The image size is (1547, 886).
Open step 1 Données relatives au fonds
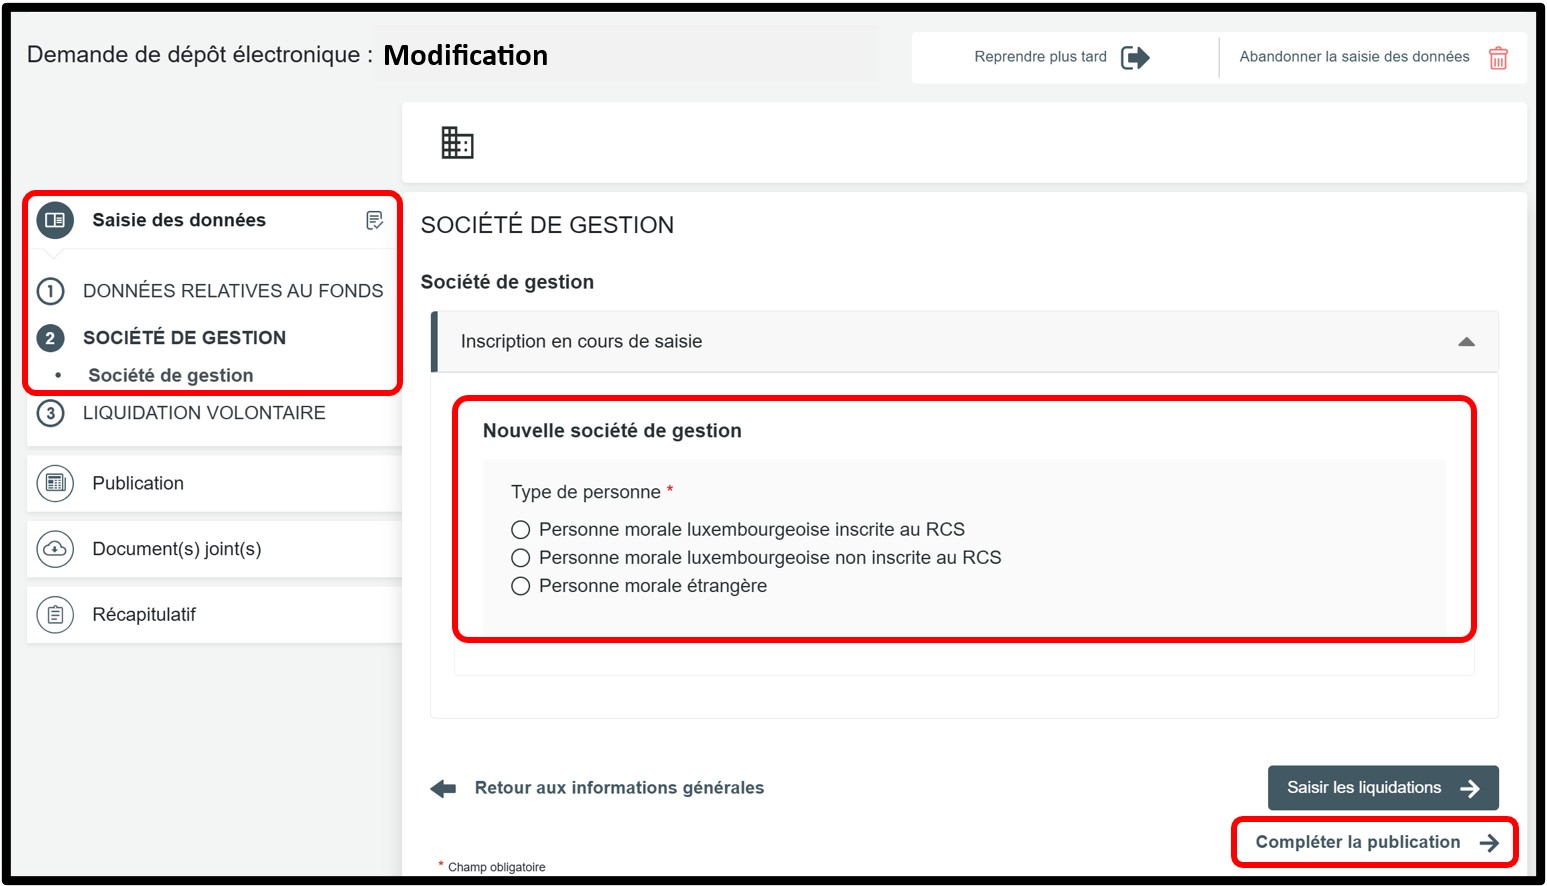point(232,291)
